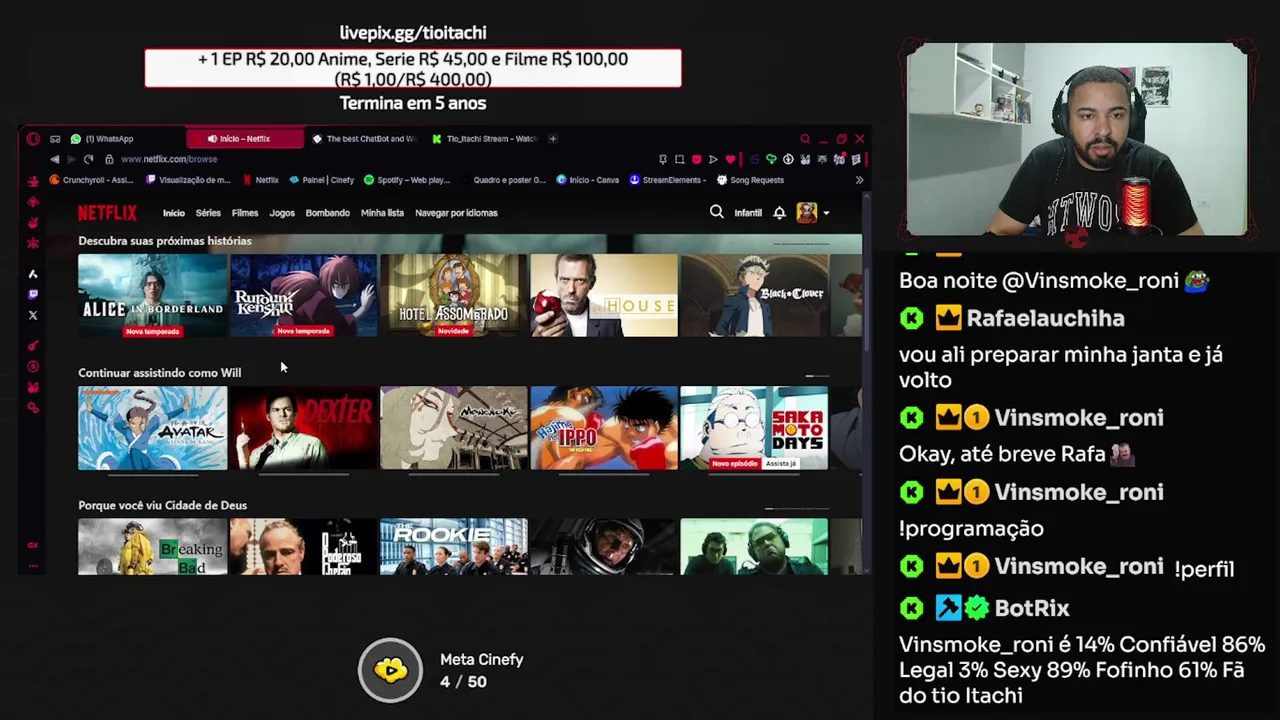Continue watching Dexter thumbnail
The width and height of the screenshot is (1280, 720).
304,428
